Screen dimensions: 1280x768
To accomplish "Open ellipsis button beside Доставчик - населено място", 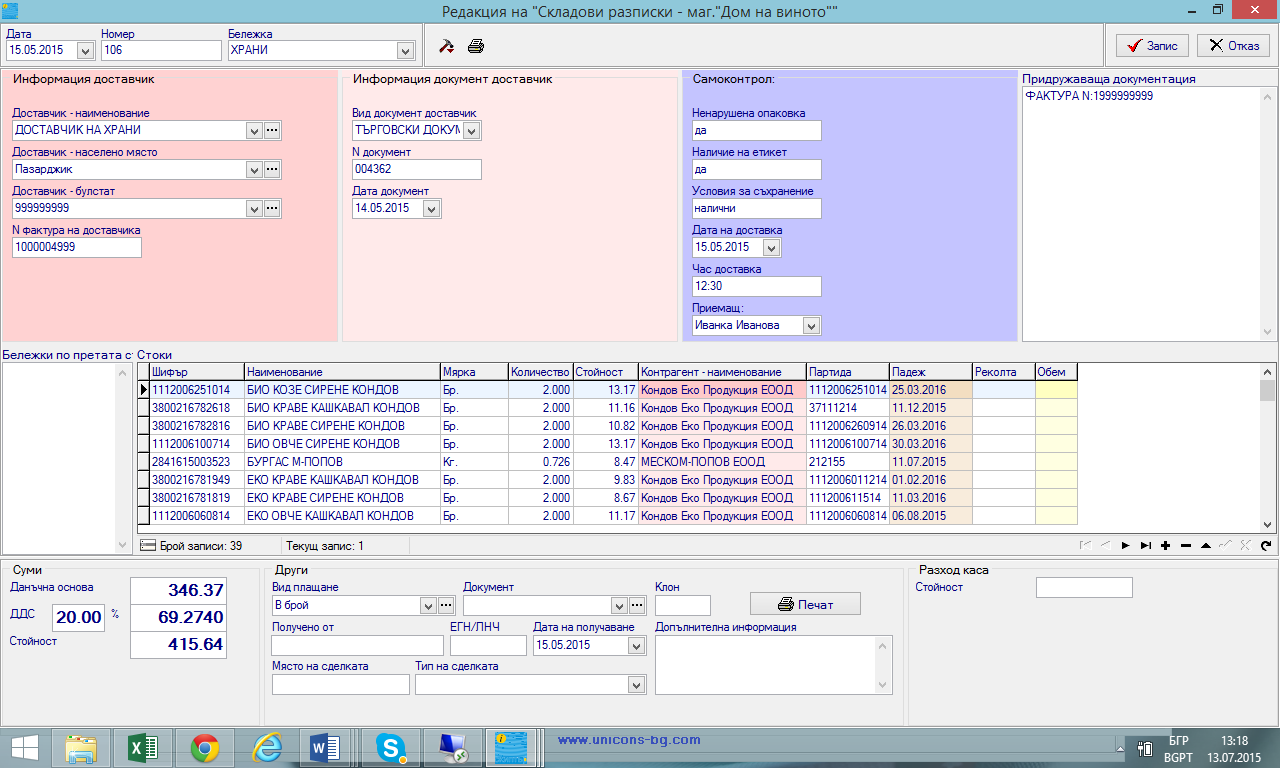I will pos(272,170).
